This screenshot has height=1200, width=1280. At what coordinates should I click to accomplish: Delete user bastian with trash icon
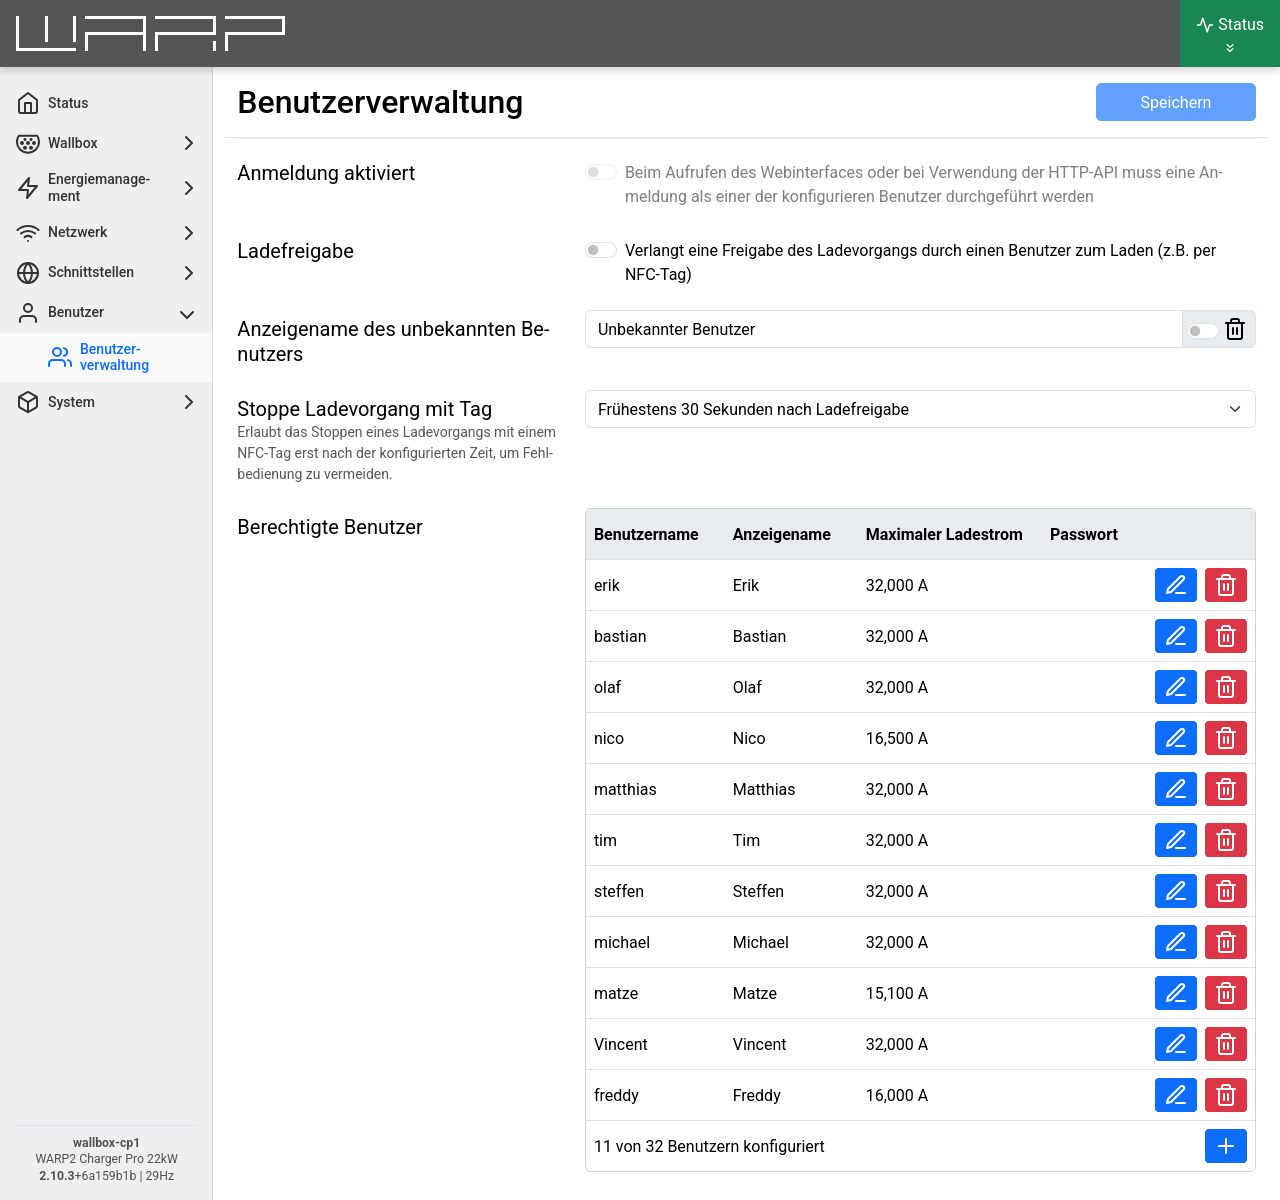[1226, 636]
